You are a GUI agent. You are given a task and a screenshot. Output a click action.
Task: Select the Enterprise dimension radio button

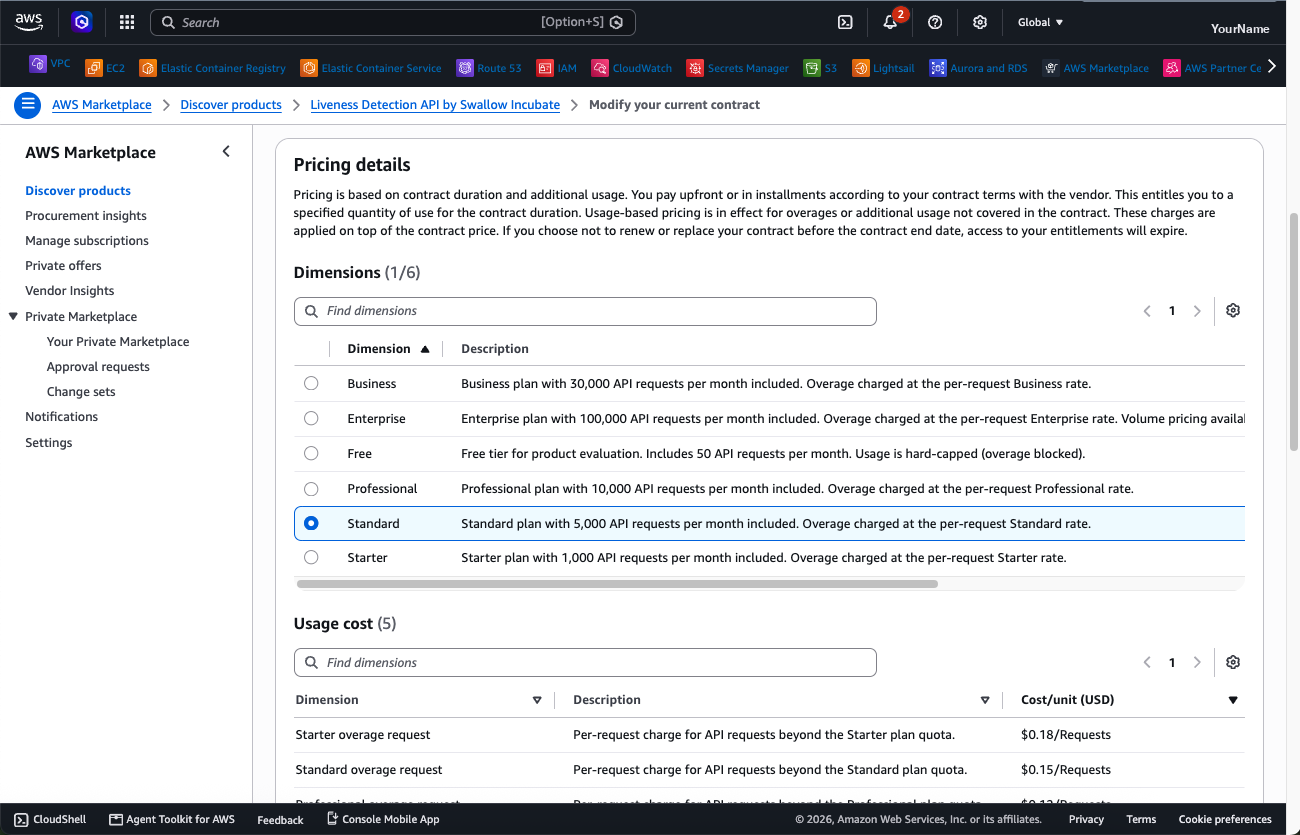[311, 419]
